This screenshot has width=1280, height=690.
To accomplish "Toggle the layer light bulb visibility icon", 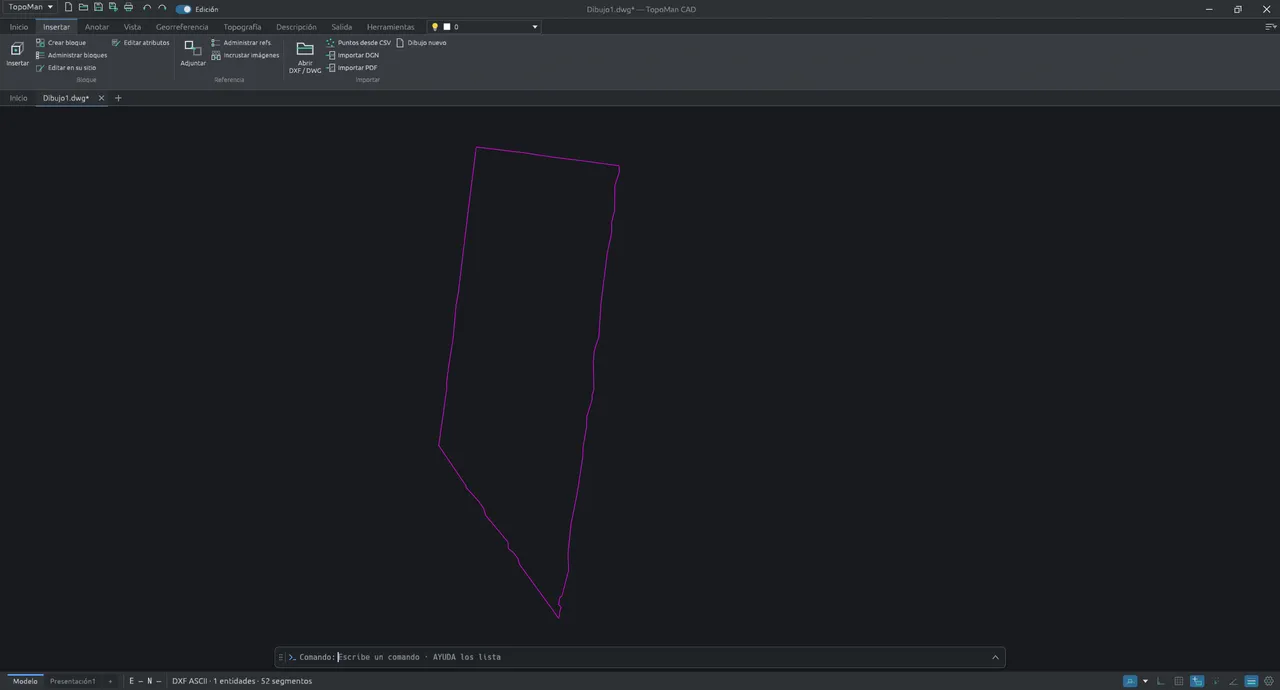I will click(x=435, y=27).
